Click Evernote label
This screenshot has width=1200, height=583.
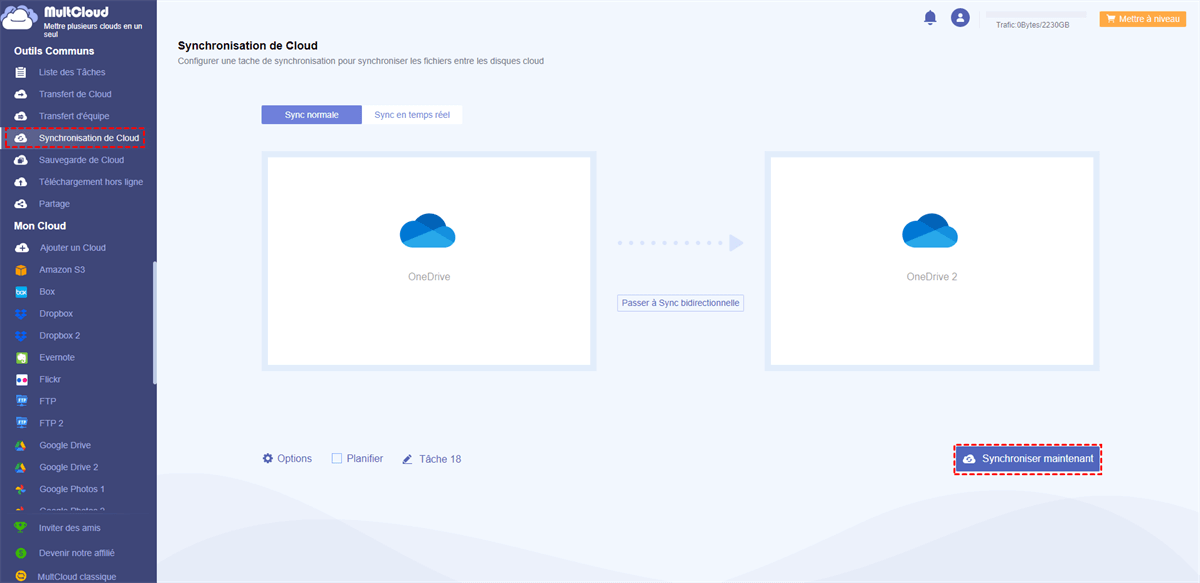pos(57,358)
